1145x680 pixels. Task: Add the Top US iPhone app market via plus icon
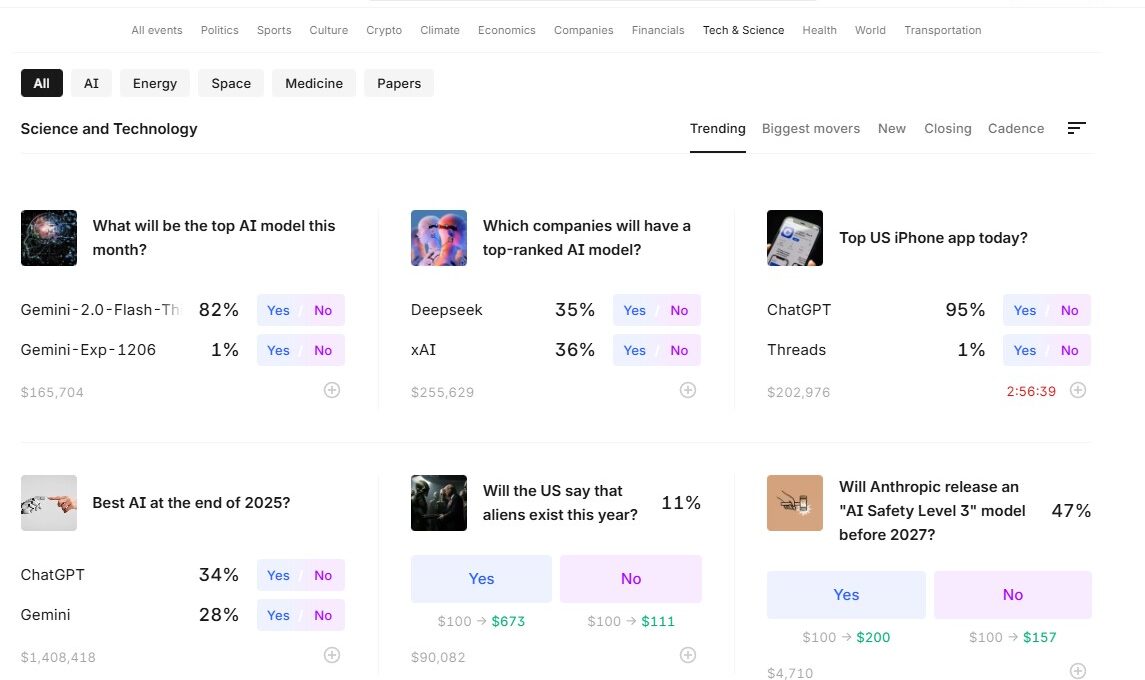click(1078, 390)
